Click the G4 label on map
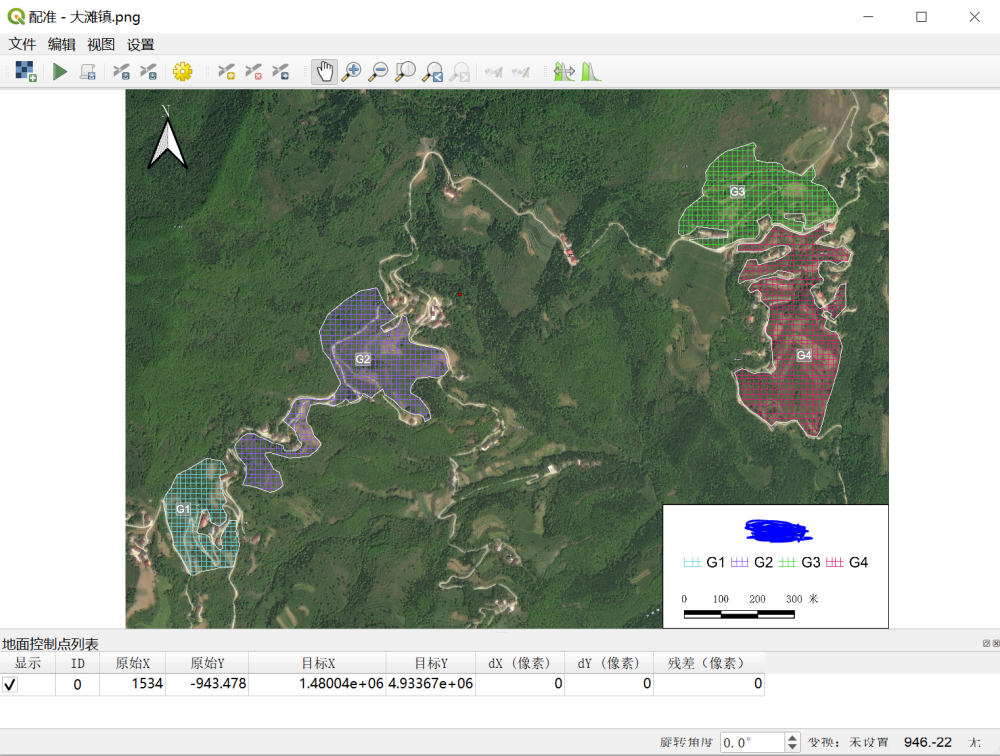 tap(804, 355)
